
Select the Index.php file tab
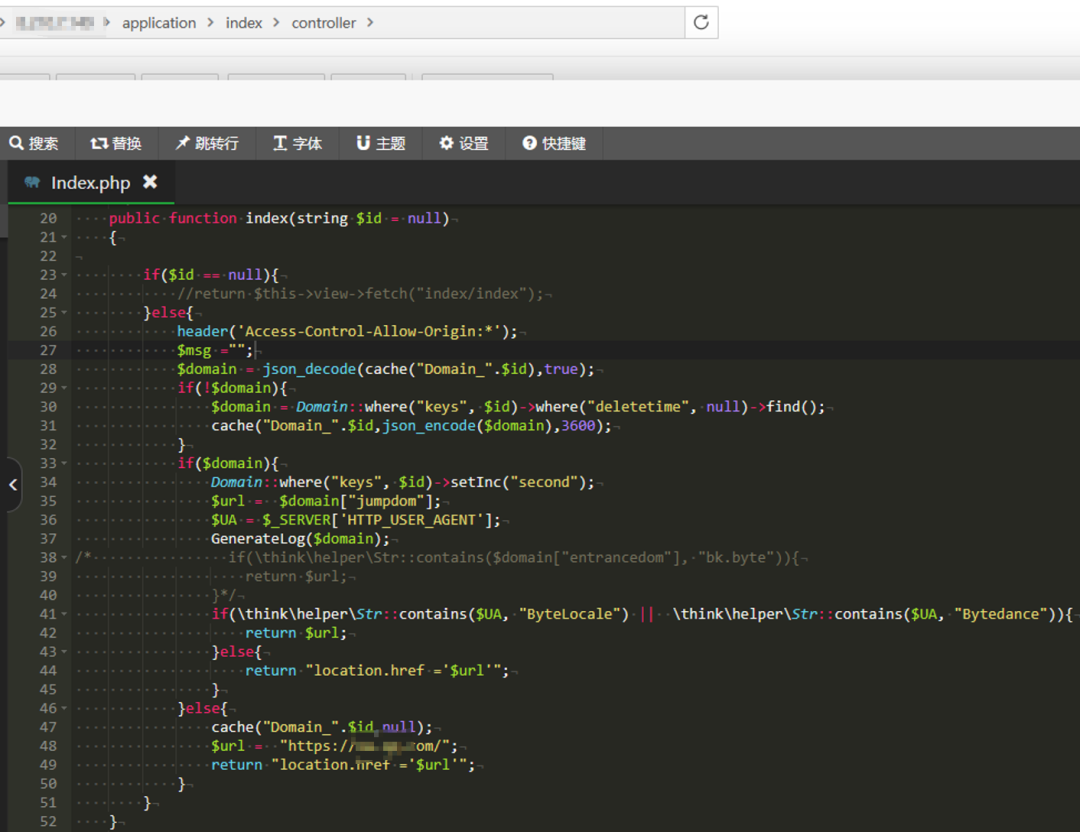pos(90,182)
